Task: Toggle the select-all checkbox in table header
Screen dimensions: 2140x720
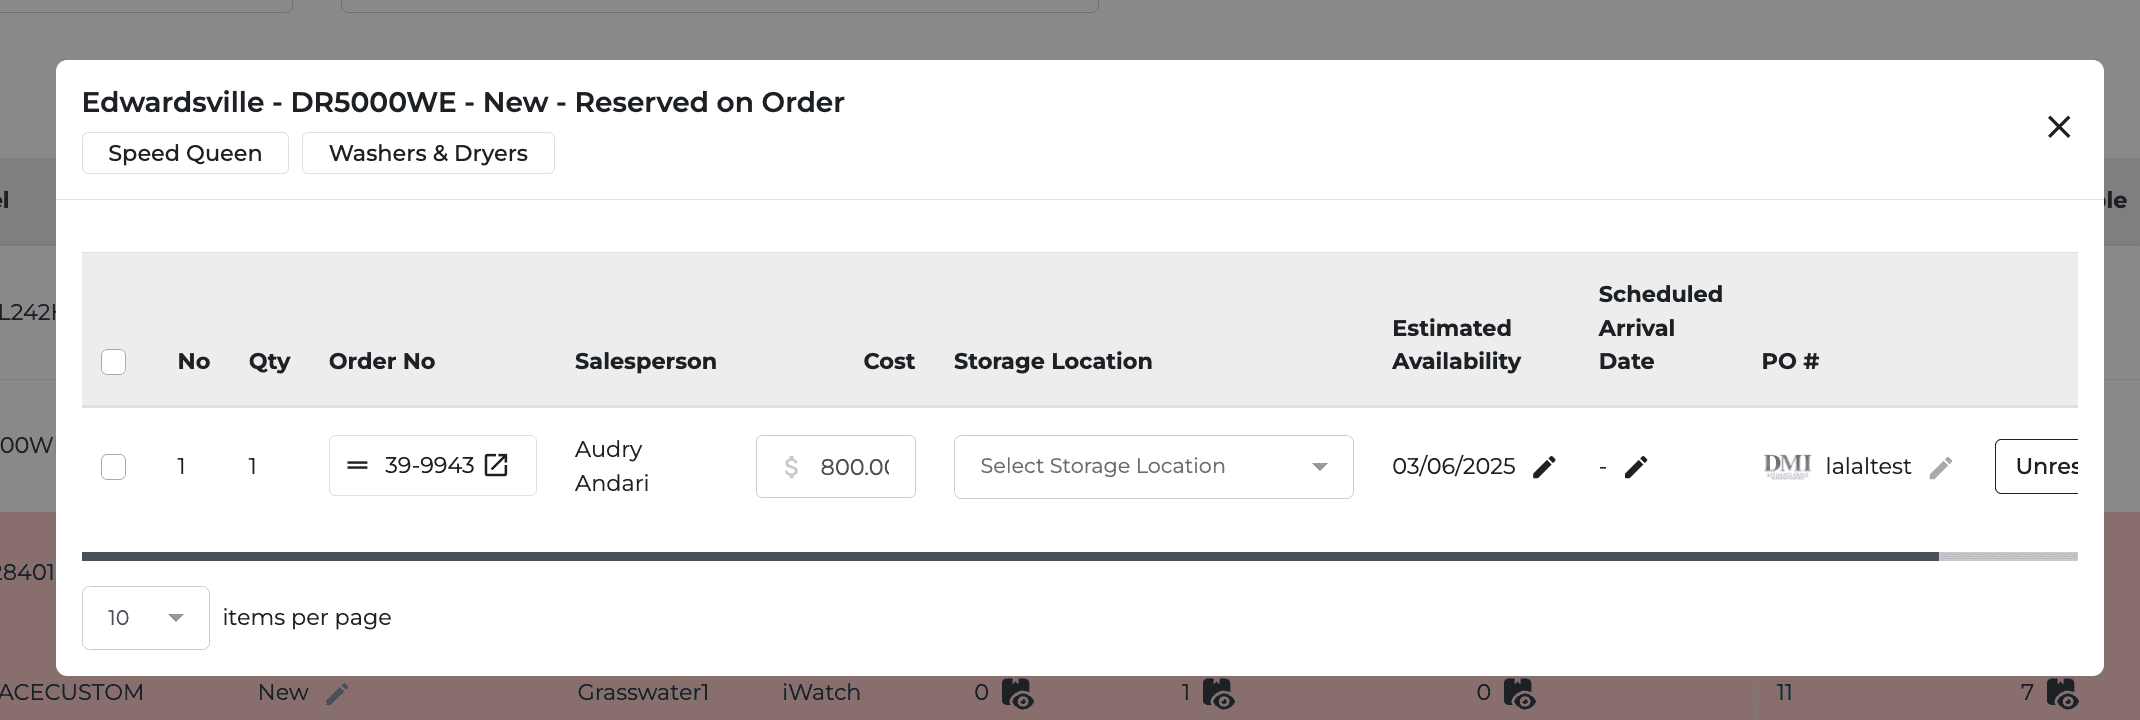Action: (114, 362)
